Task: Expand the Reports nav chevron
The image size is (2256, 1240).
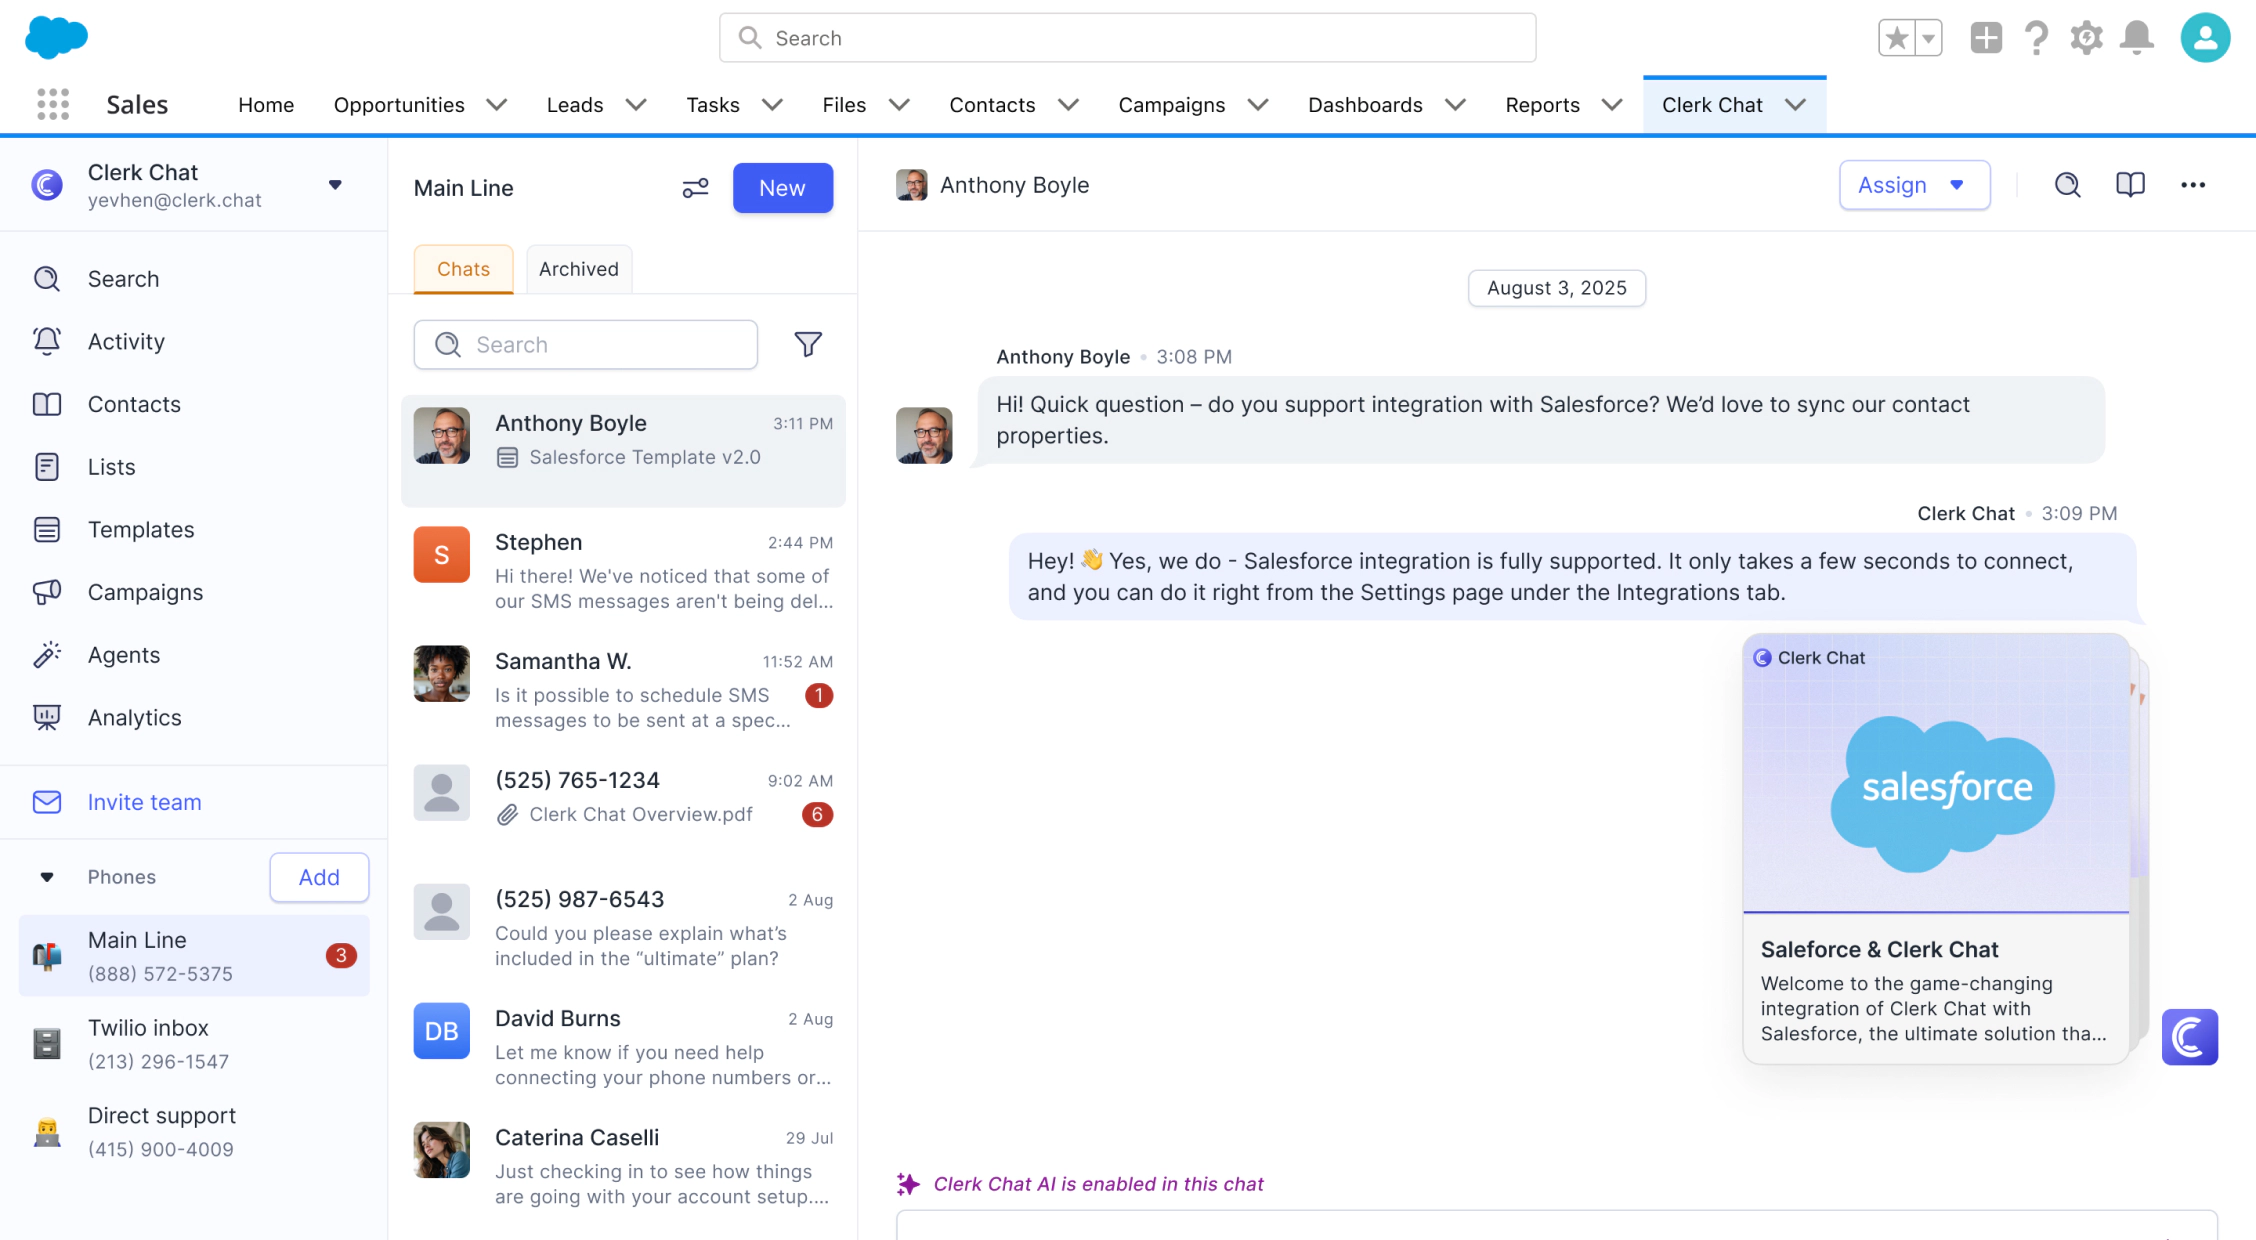Action: point(1612,105)
